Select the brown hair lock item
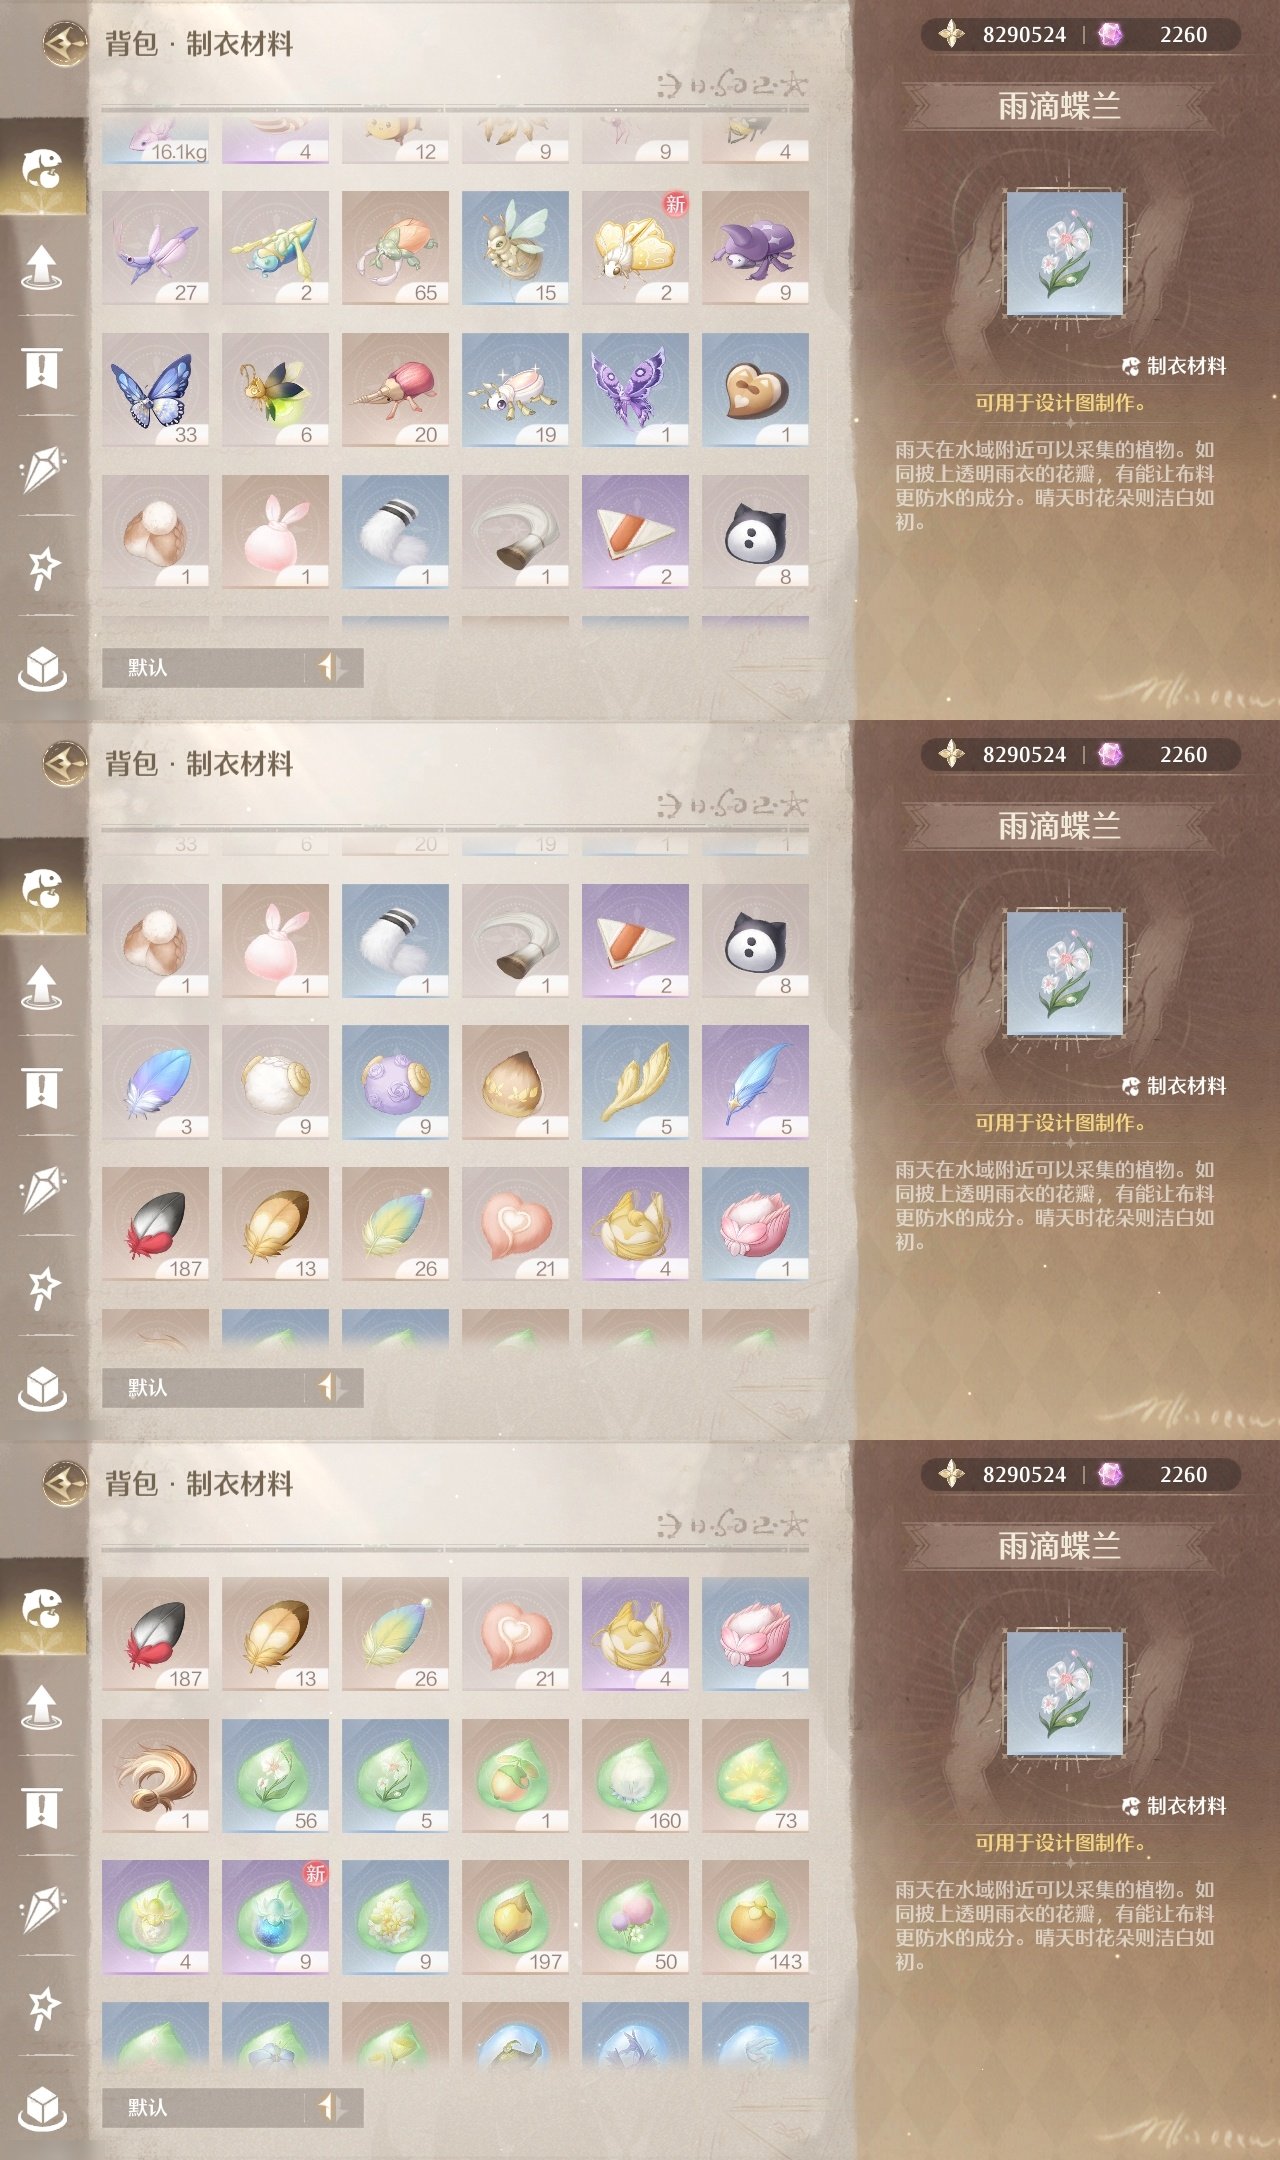The image size is (1280, 2160). coord(155,1776)
